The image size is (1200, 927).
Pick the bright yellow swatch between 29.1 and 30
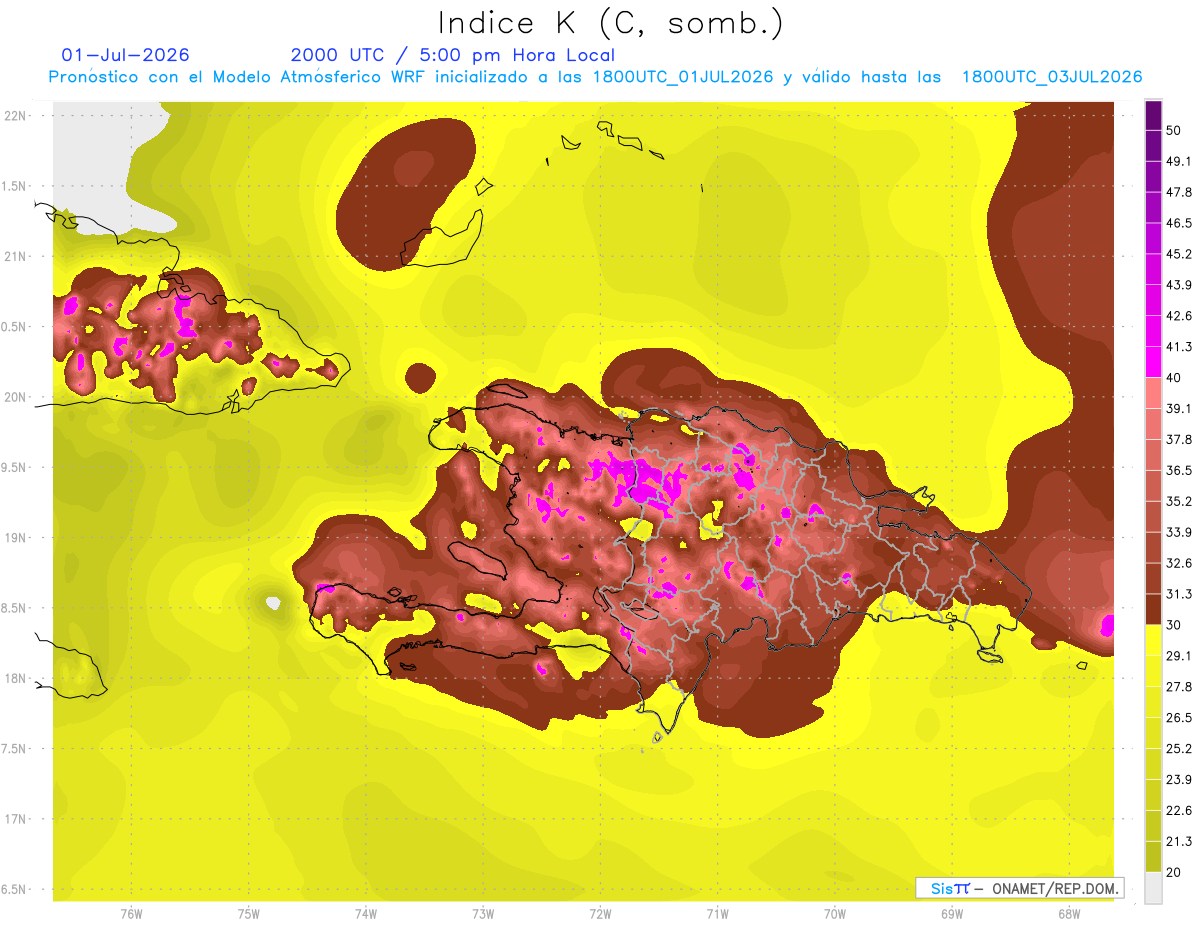(x=1153, y=640)
